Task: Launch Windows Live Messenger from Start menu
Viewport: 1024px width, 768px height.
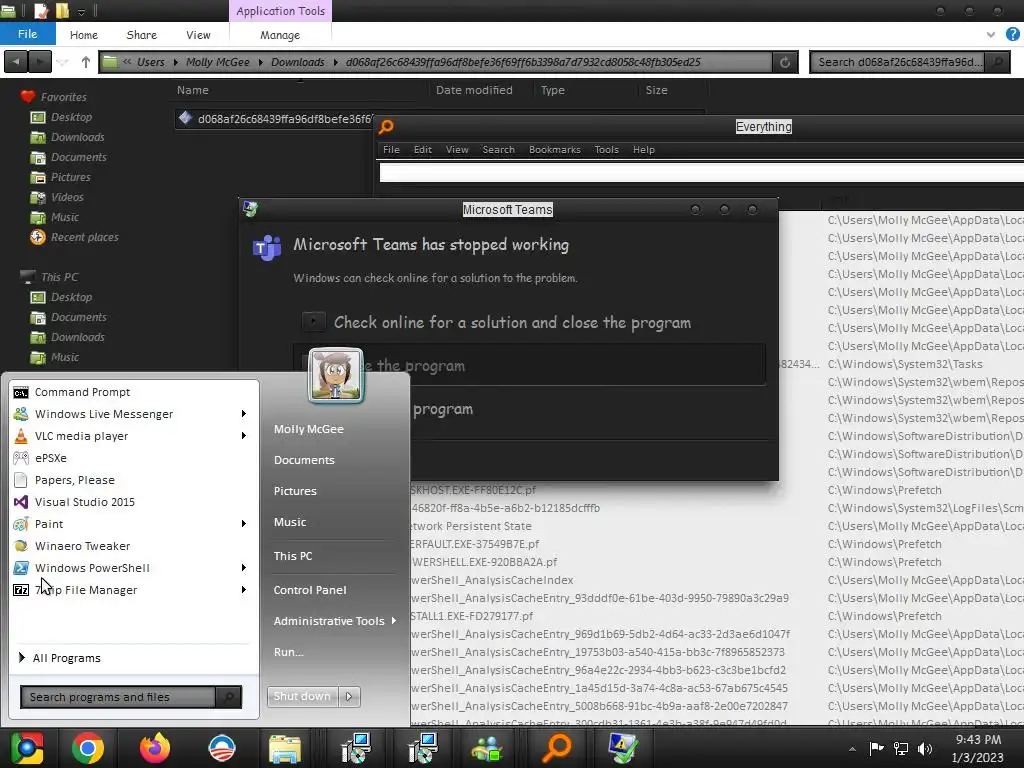Action: 103,414
